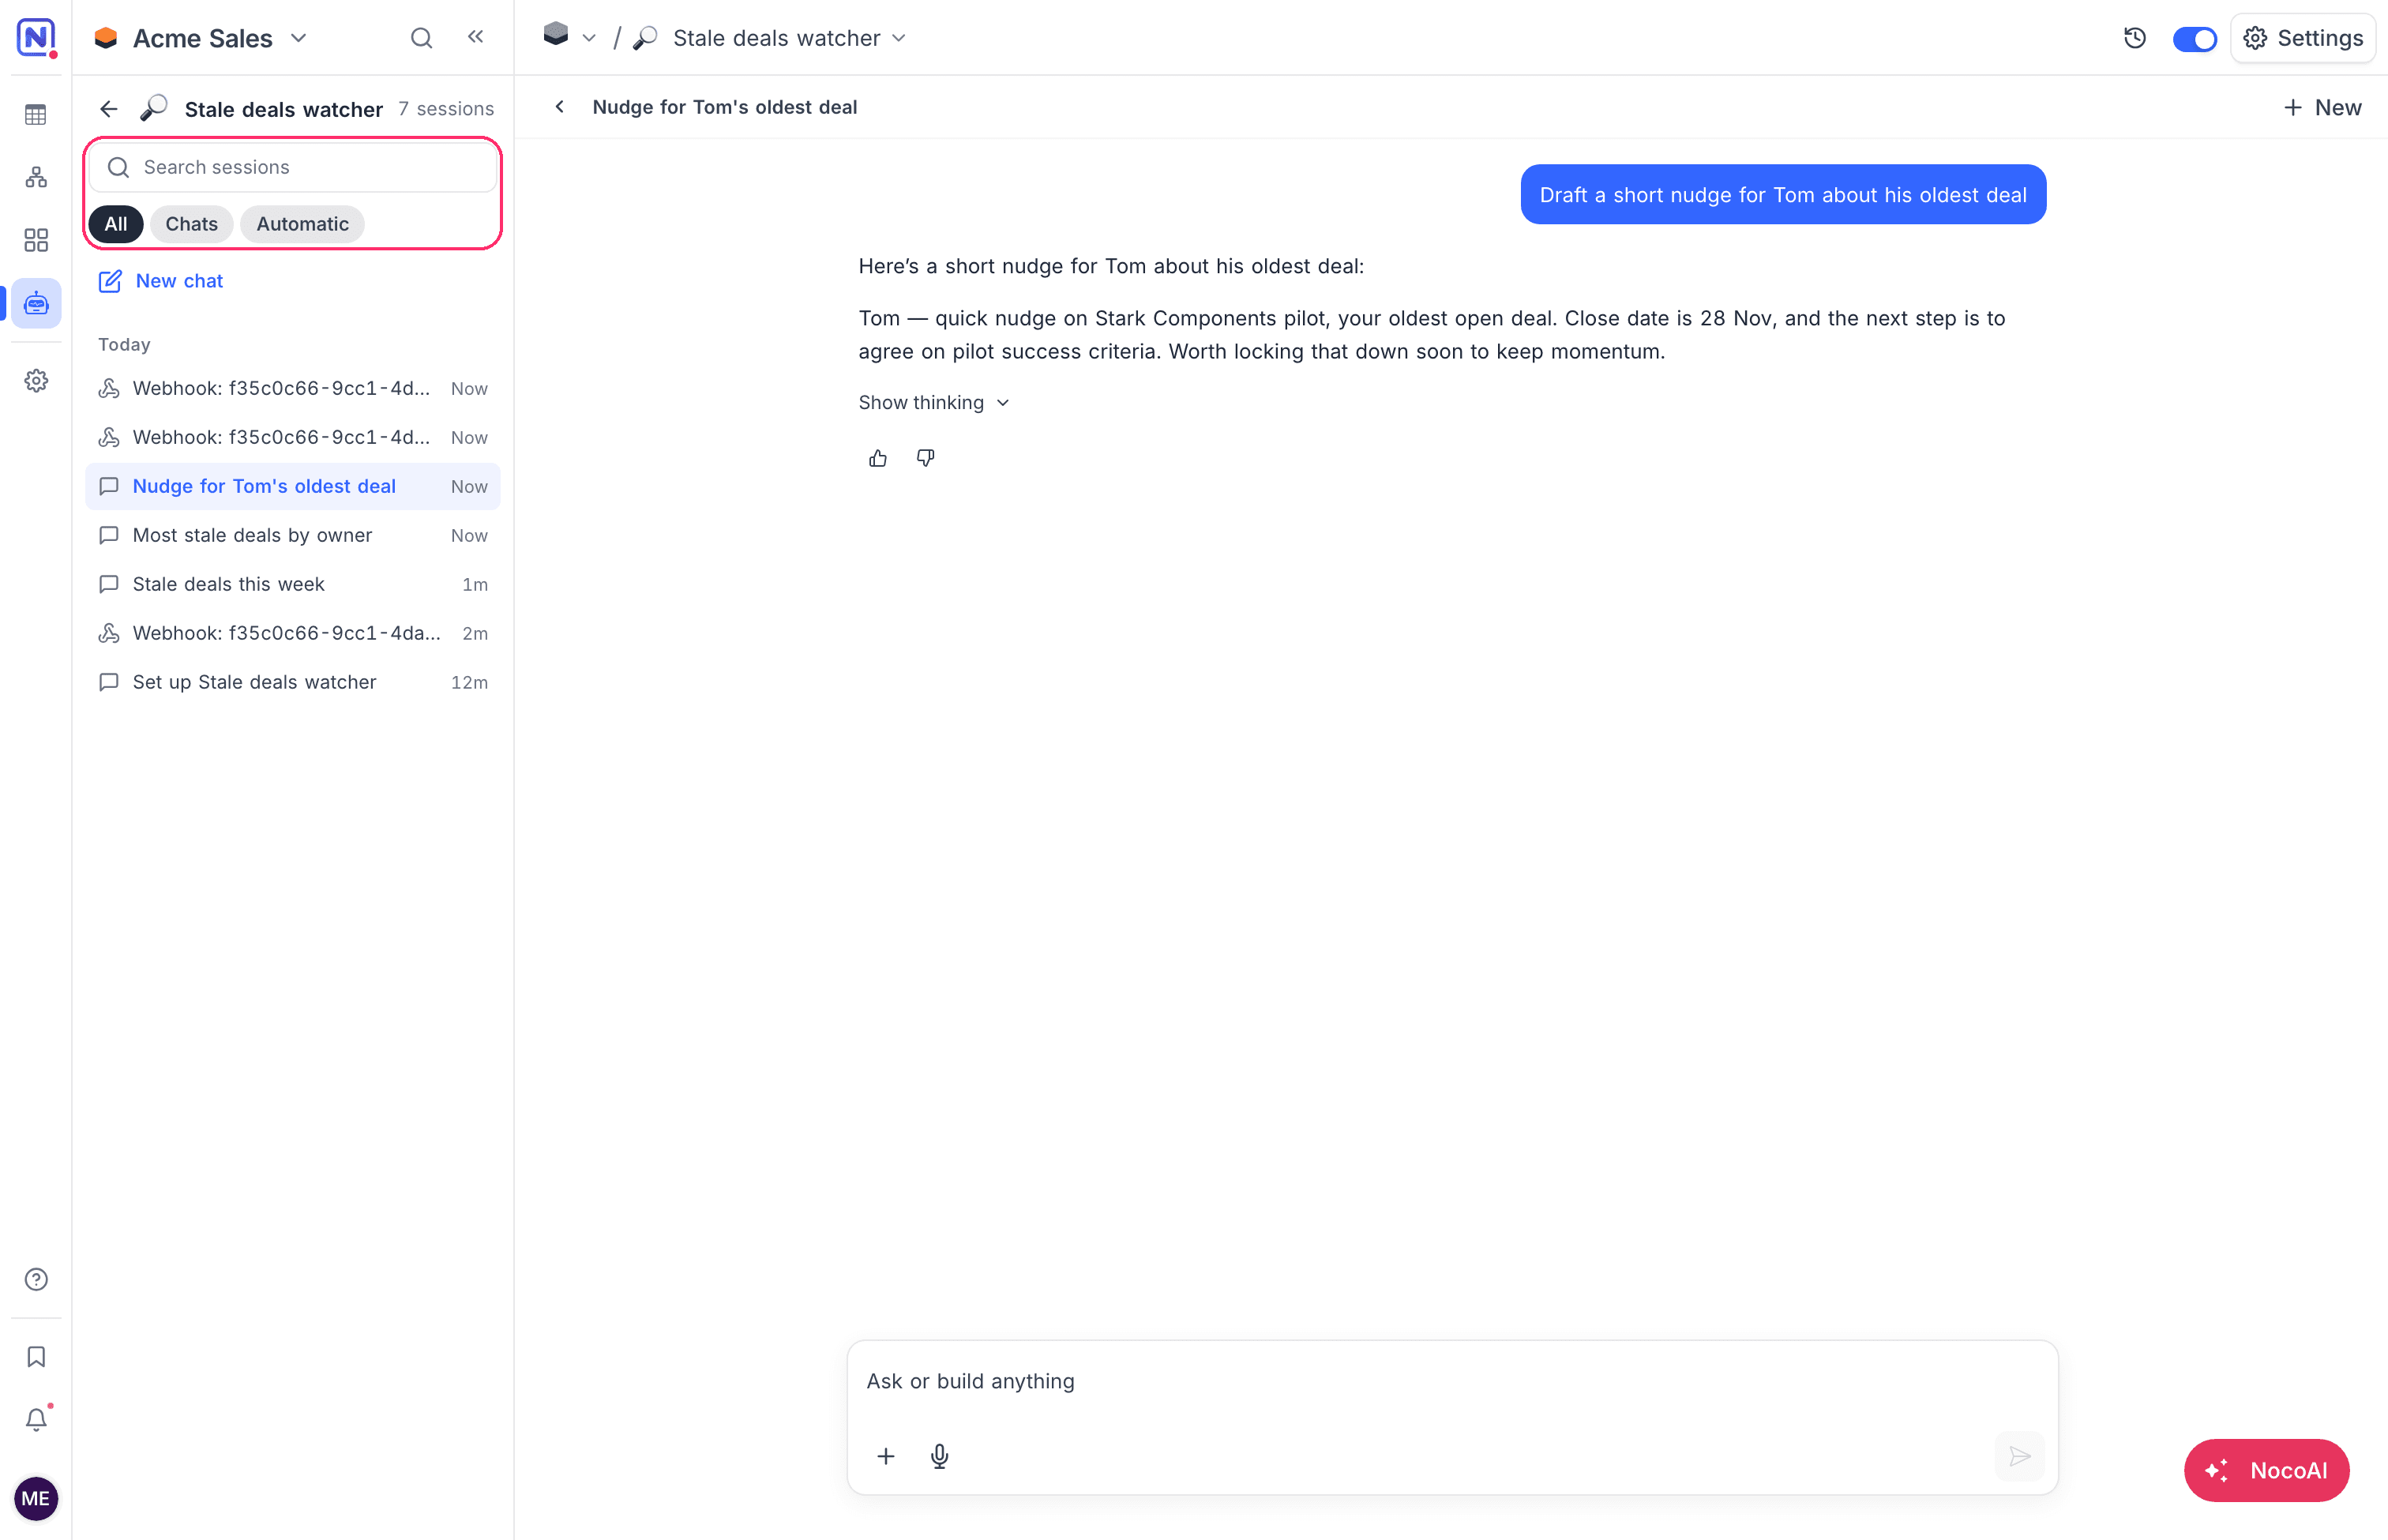The height and width of the screenshot is (1540, 2388).
Task: Open the help question mark icon
Action: coord(36,1279)
